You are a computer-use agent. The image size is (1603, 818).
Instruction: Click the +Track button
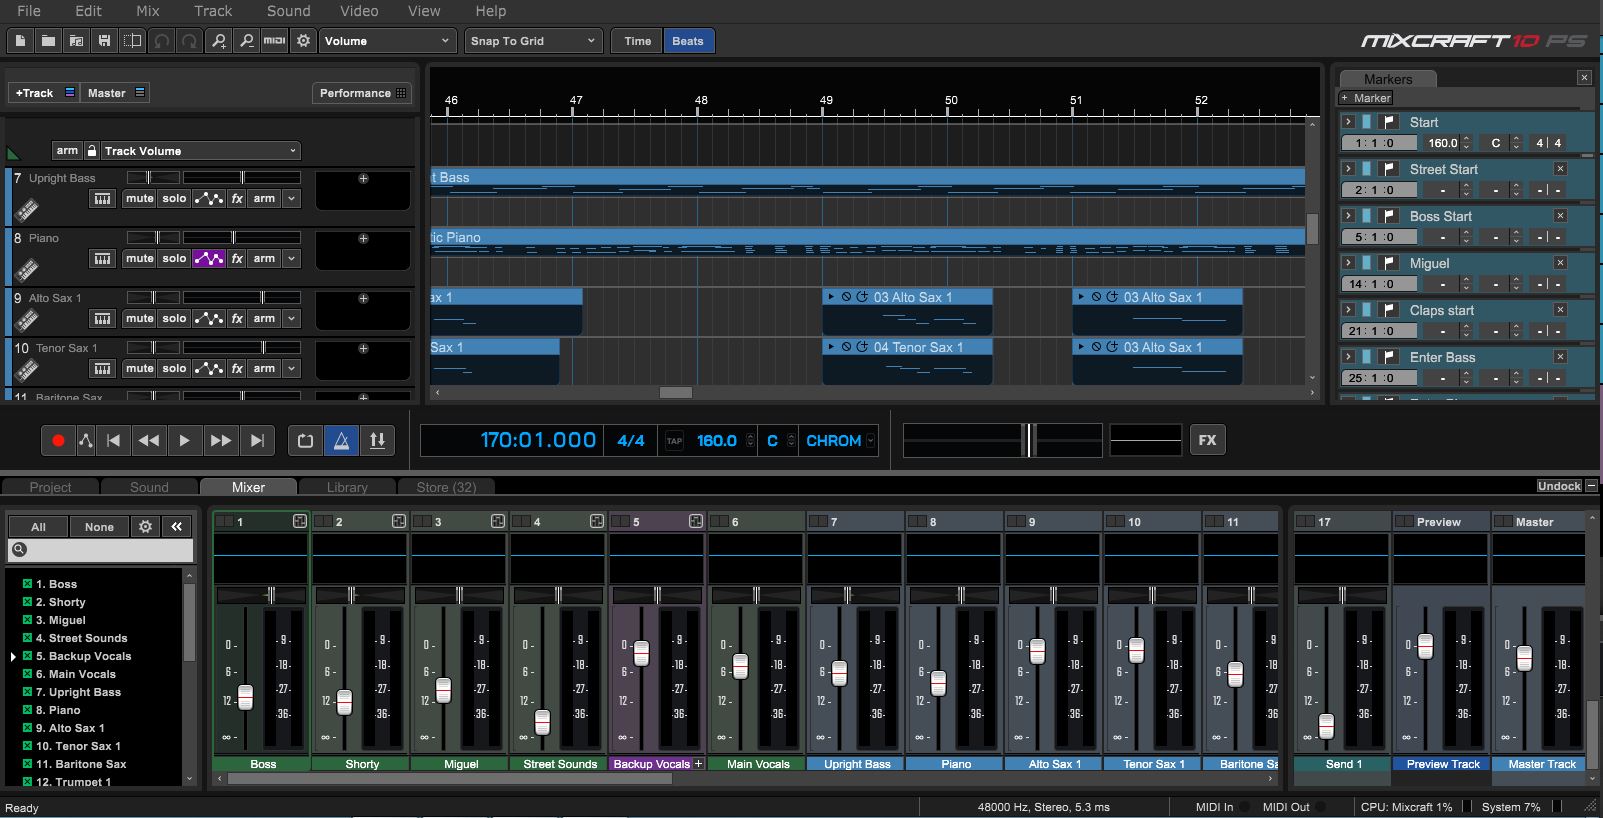click(x=42, y=93)
